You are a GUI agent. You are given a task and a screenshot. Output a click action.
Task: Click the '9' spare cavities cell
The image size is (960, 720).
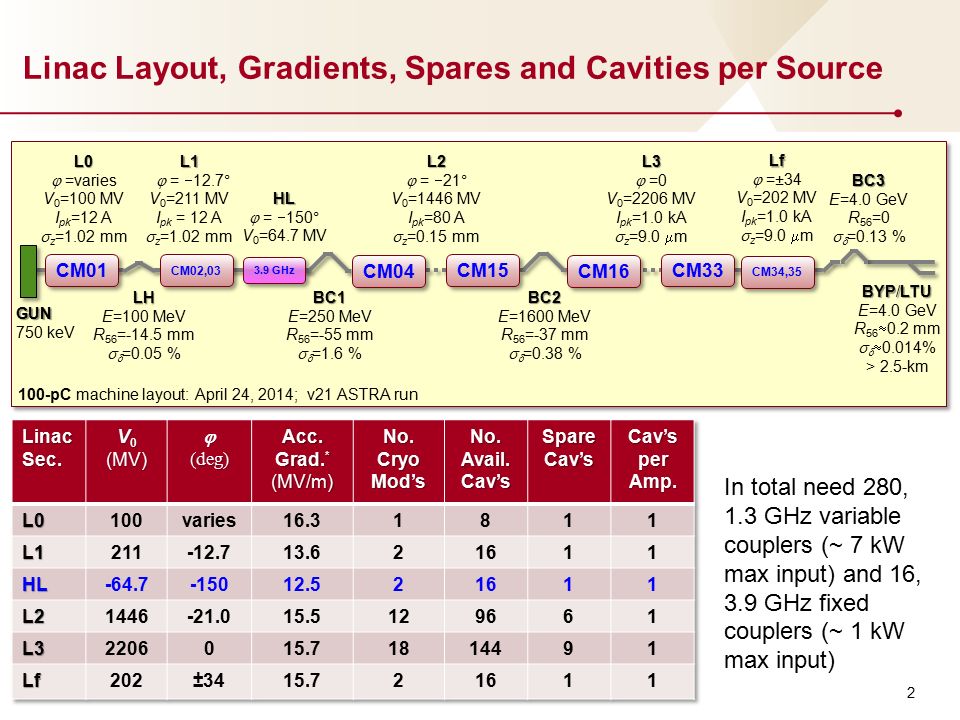point(568,648)
